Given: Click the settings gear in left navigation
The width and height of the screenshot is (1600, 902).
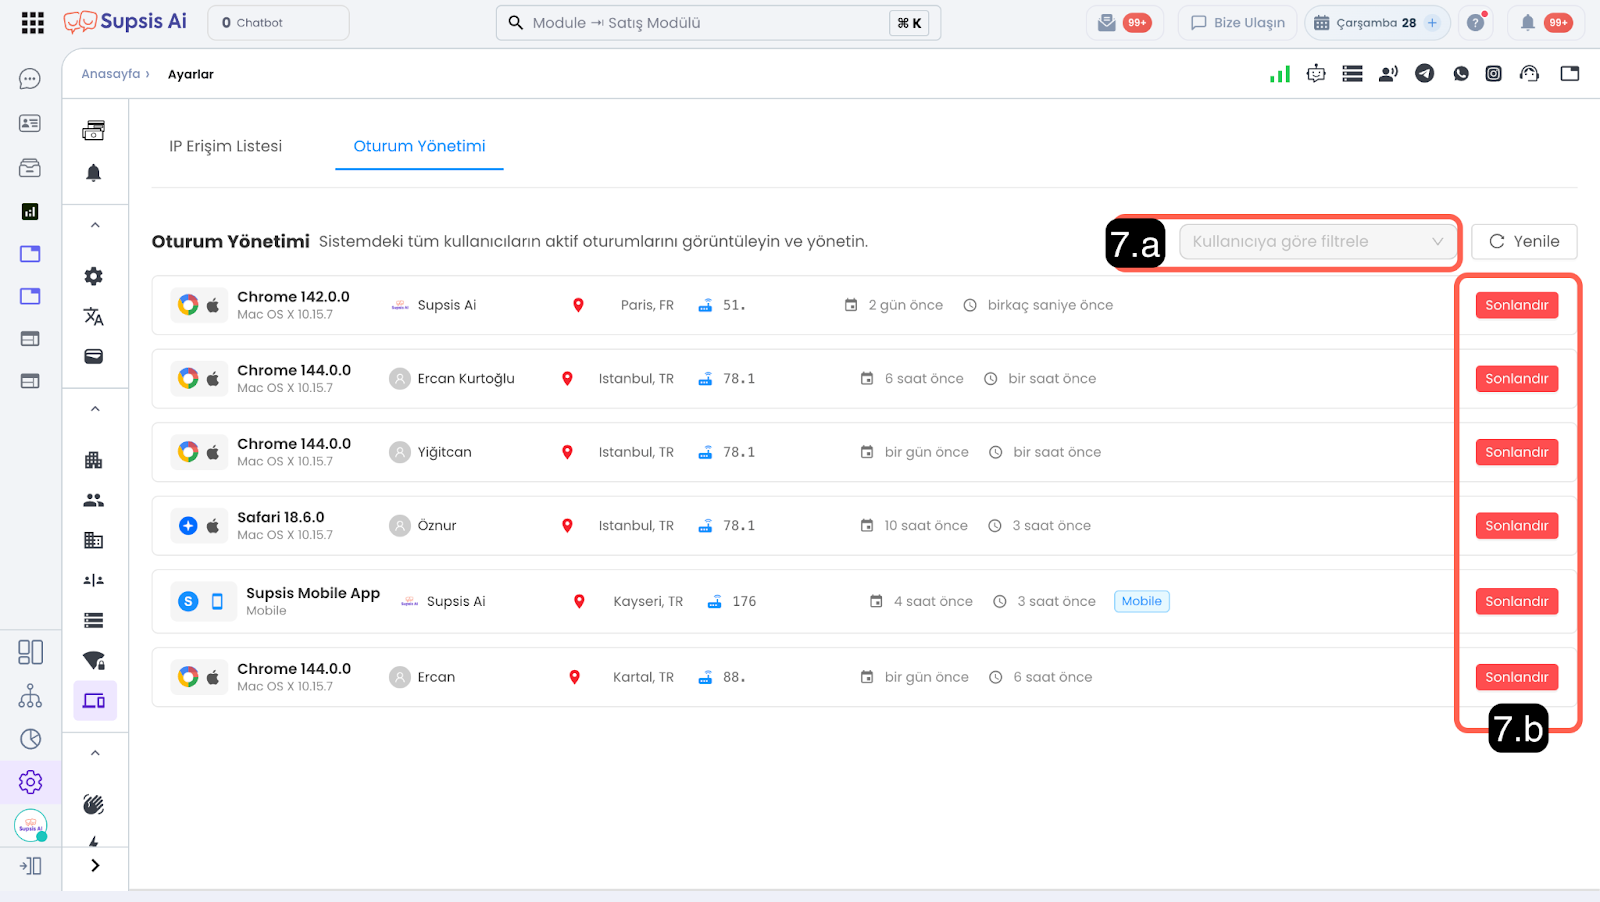Looking at the screenshot, I should click(31, 782).
